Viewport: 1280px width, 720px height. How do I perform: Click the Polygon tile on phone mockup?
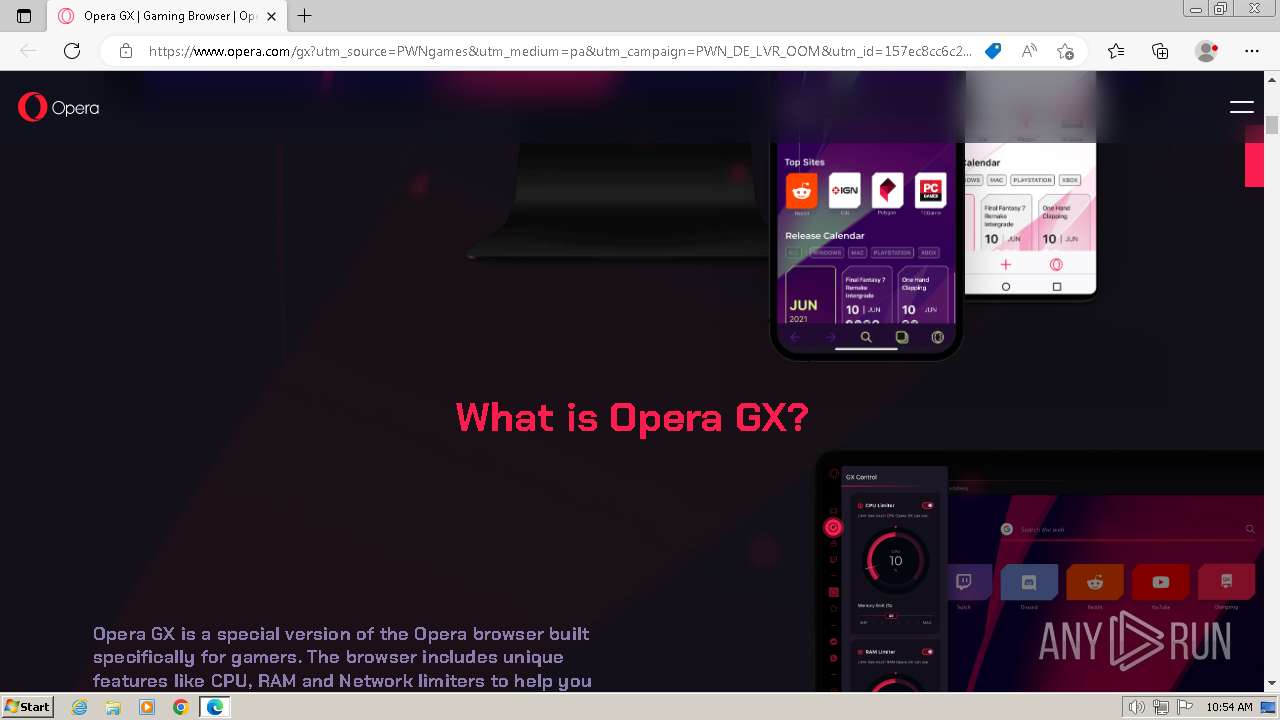pos(887,190)
